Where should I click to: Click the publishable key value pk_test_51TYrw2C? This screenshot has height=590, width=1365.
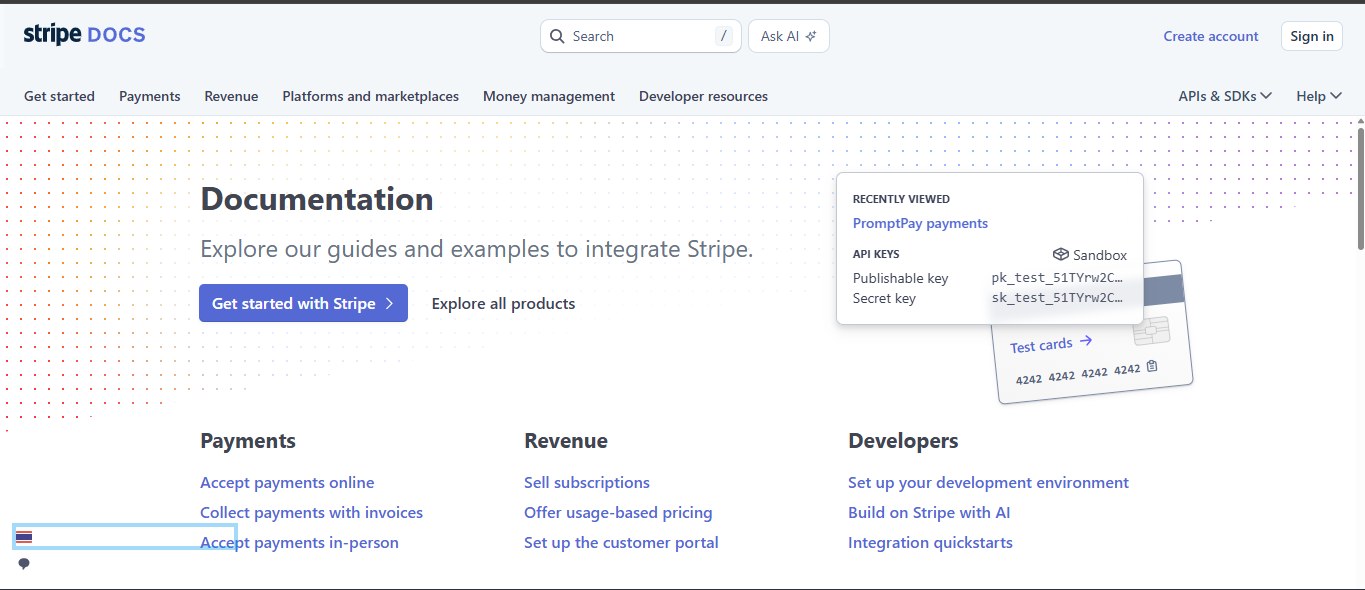coord(1057,278)
